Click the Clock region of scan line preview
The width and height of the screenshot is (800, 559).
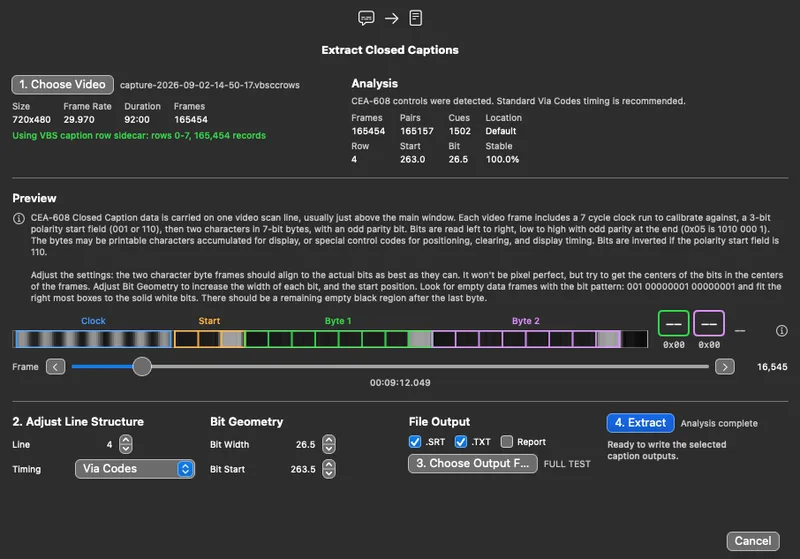tap(93, 339)
